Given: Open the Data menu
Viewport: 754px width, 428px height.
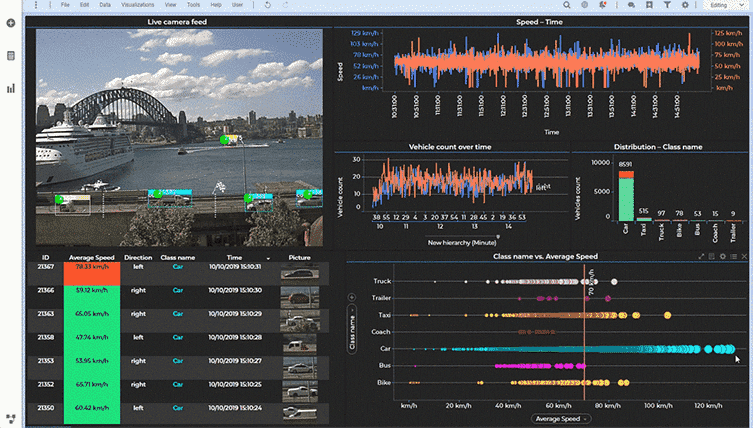Looking at the screenshot, I should [105, 5].
